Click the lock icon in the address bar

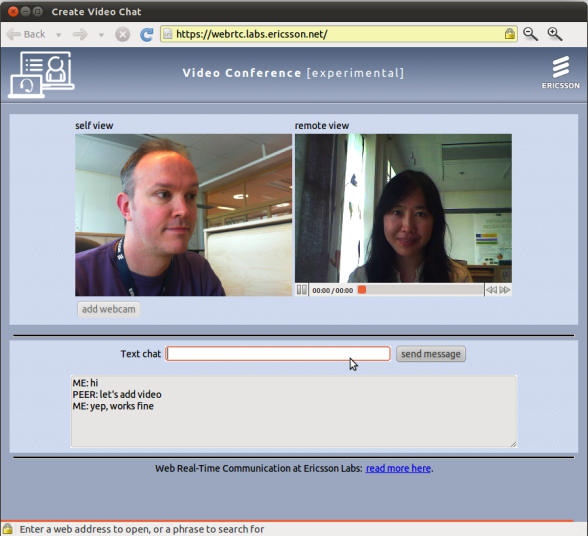[510, 34]
